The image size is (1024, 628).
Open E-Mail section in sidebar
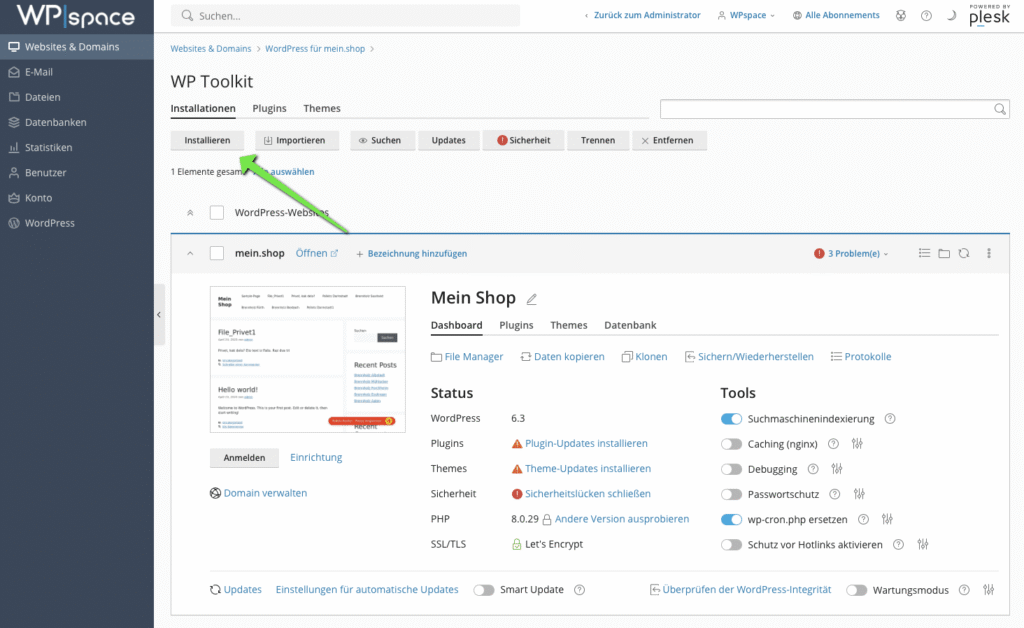(76, 72)
